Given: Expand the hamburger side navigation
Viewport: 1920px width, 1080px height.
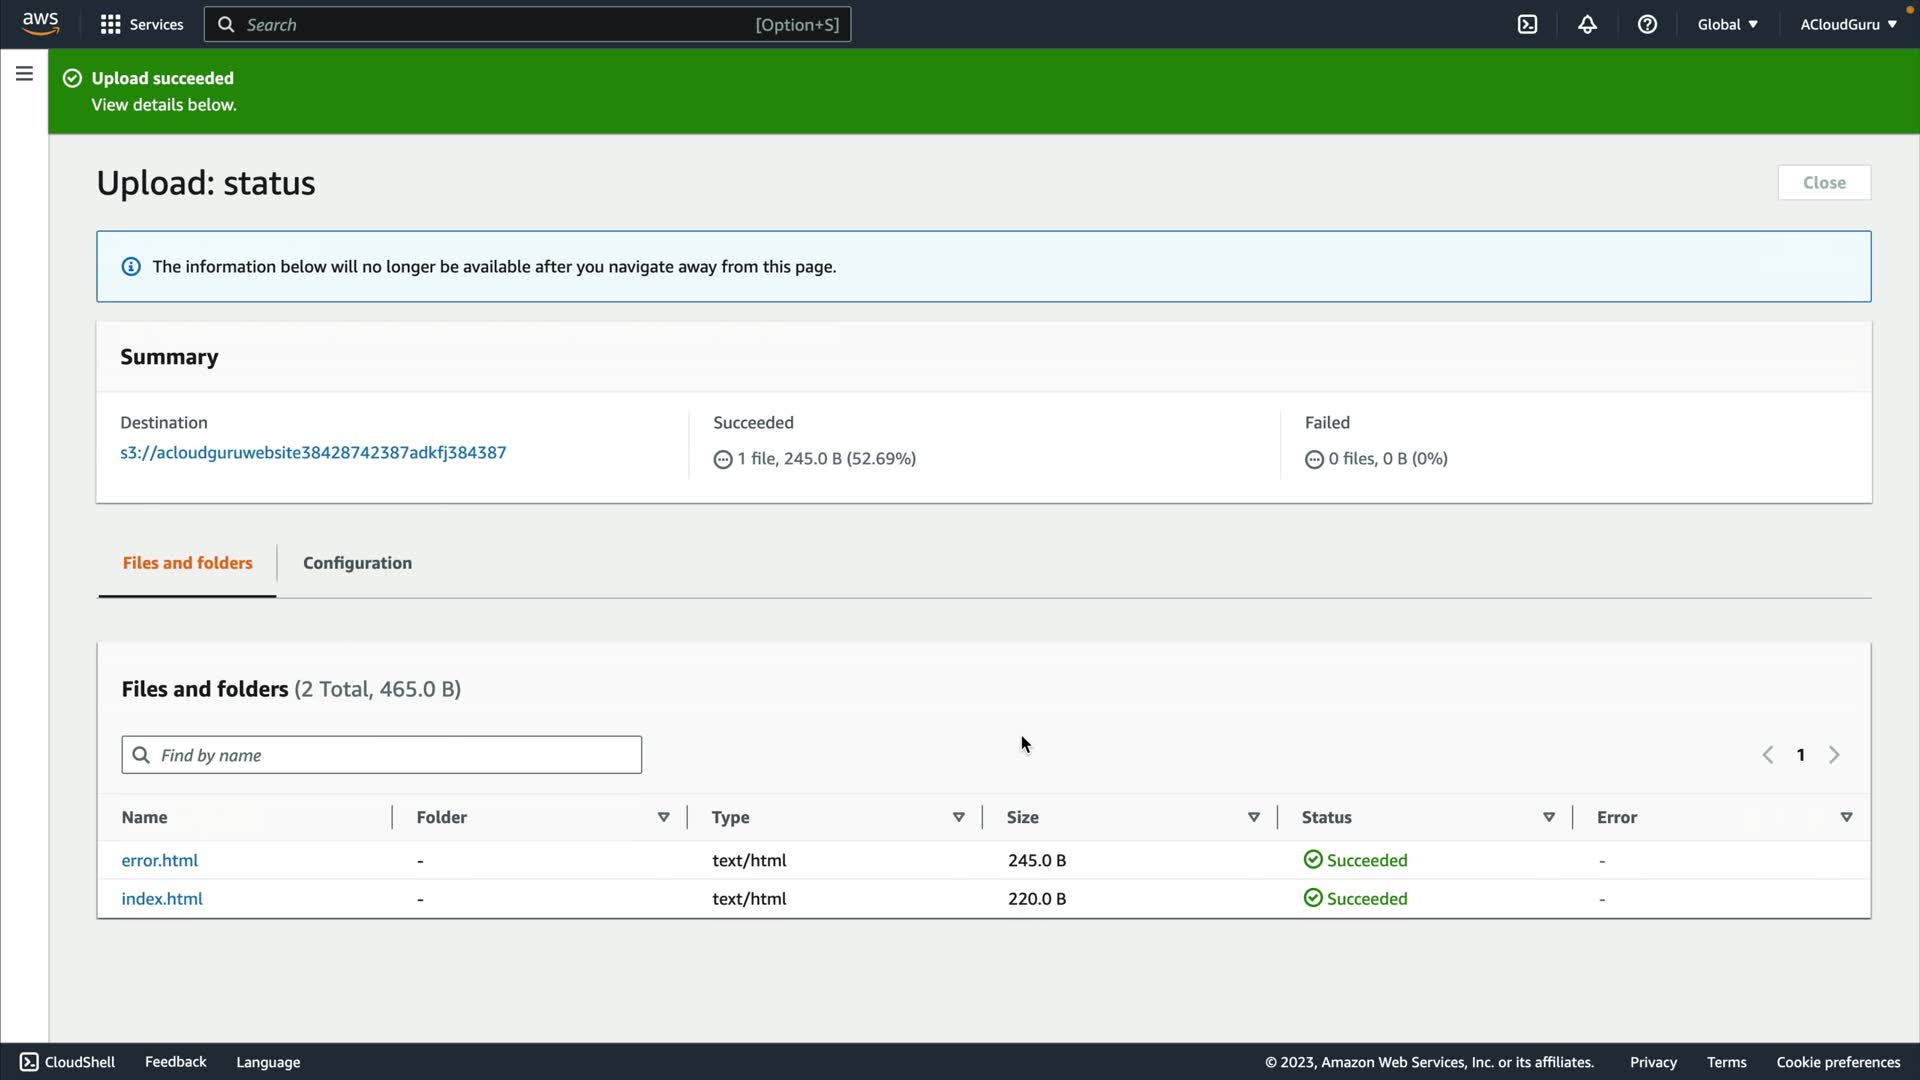Looking at the screenshot, I should (x=24, y=74).
